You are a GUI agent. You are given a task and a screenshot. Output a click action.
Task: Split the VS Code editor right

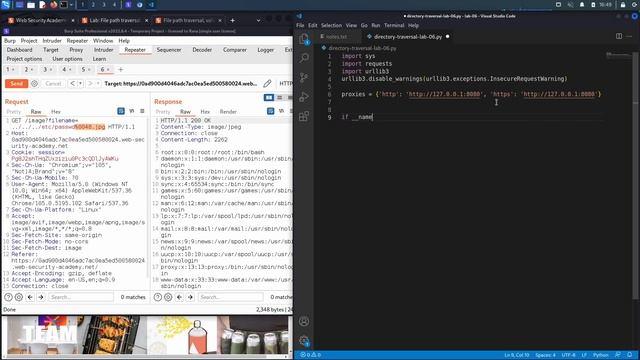pos(619,36)
